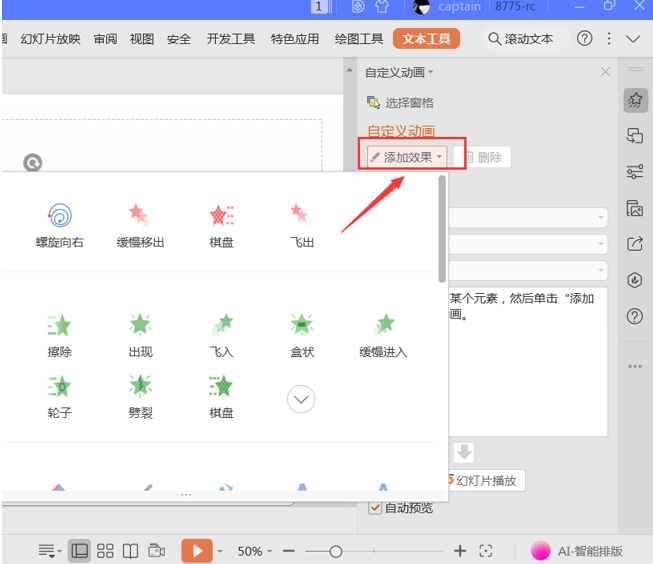Open the slideshow play options arrow

point(220,551)
